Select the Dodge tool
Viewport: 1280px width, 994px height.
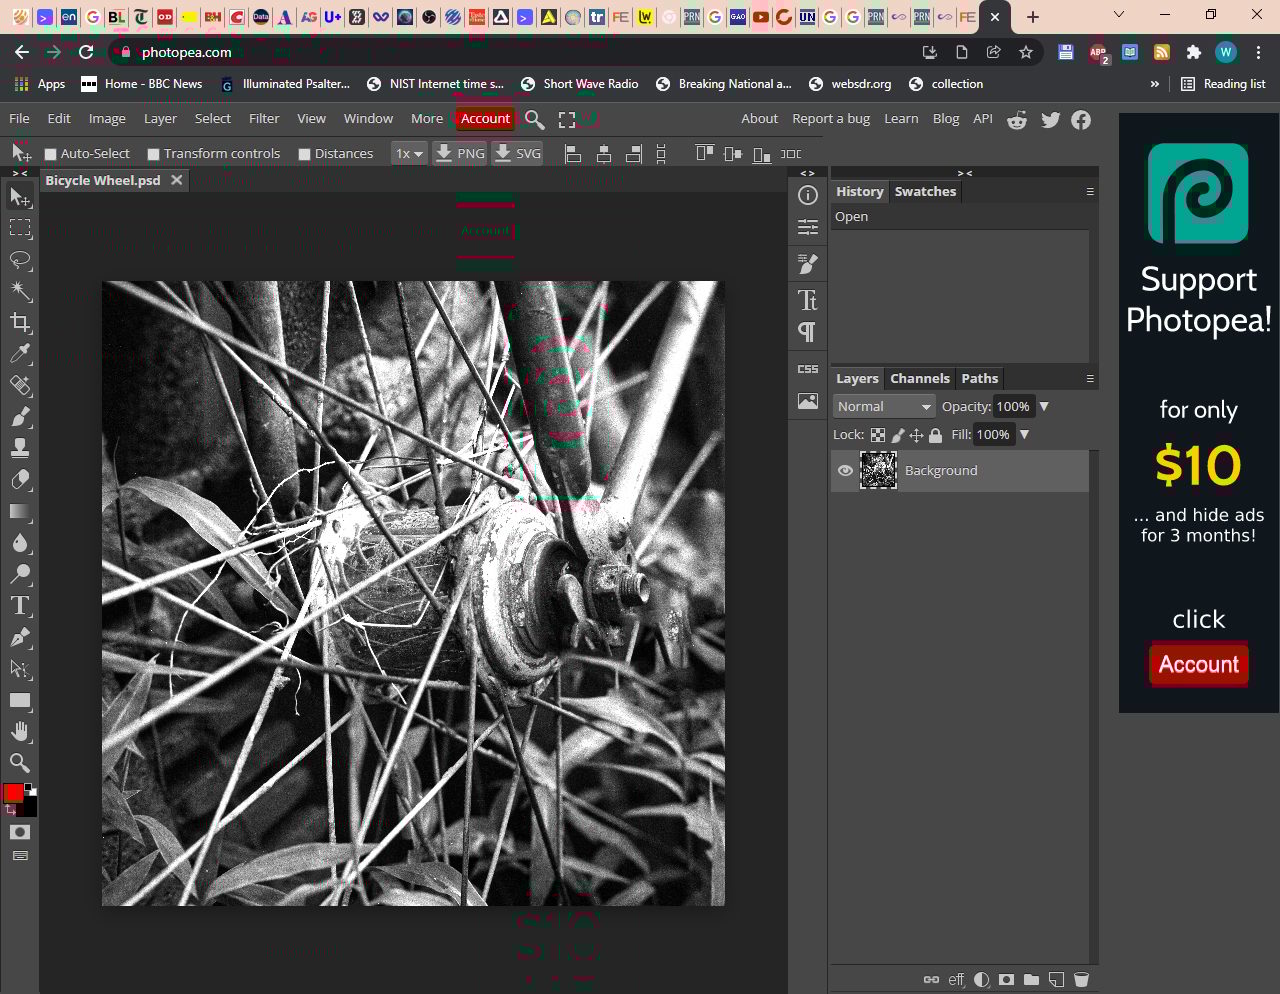(x=20, y=574)
